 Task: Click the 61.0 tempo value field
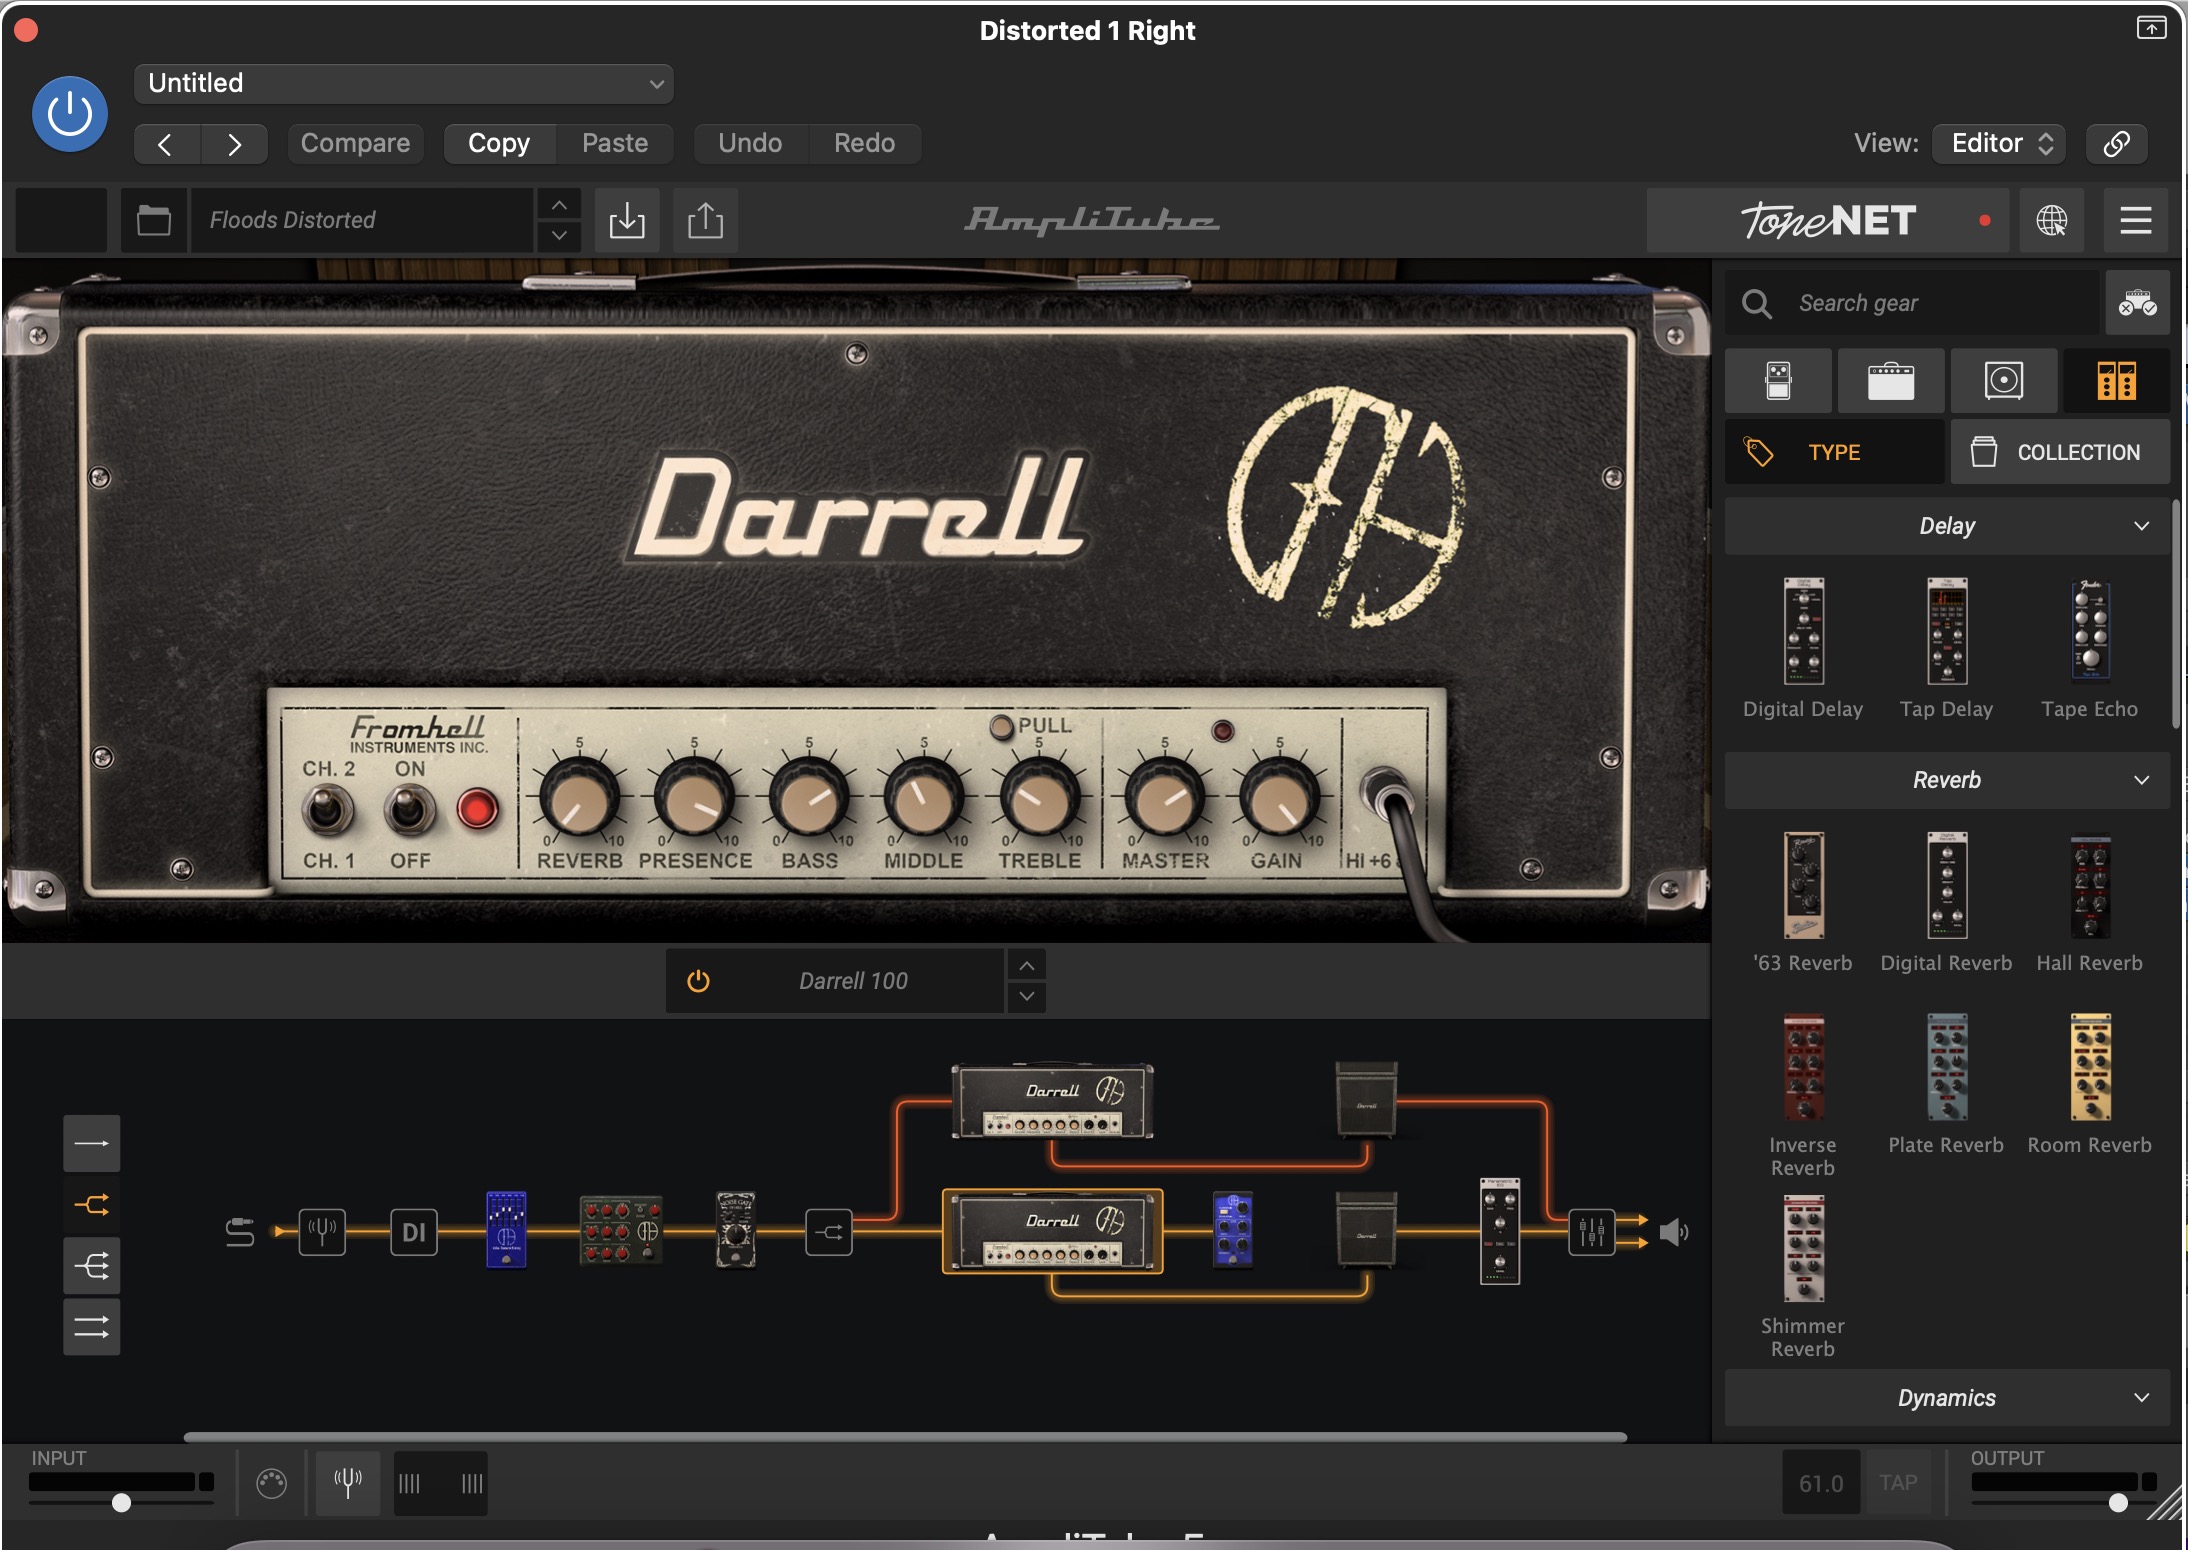tap(1821, 1483)
